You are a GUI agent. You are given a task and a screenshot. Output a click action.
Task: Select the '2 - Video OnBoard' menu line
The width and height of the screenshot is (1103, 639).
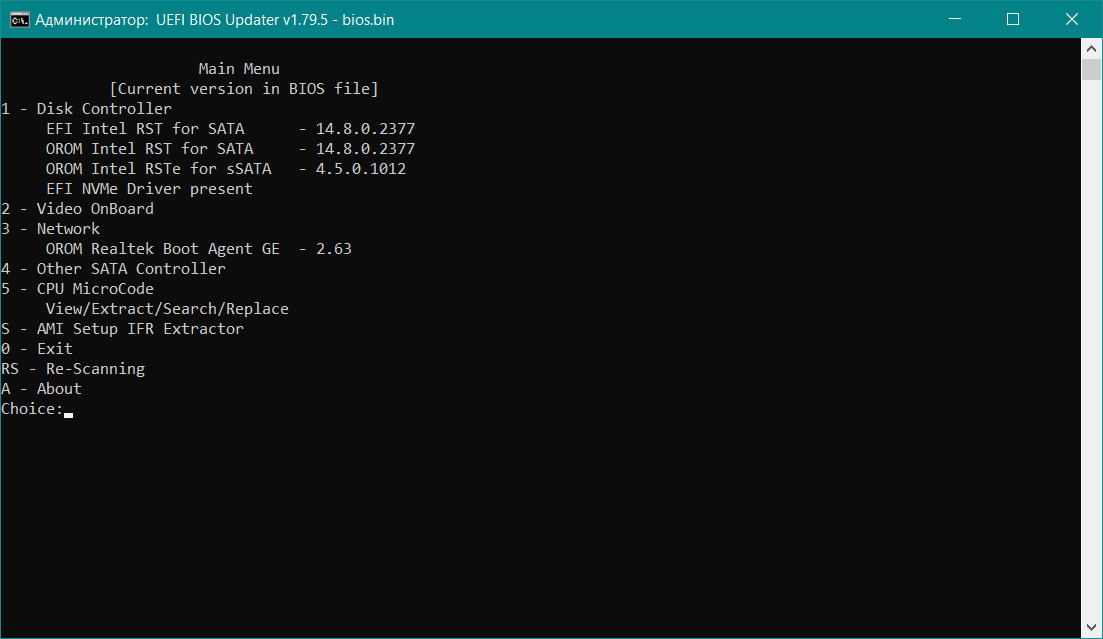tap(78, 209)
